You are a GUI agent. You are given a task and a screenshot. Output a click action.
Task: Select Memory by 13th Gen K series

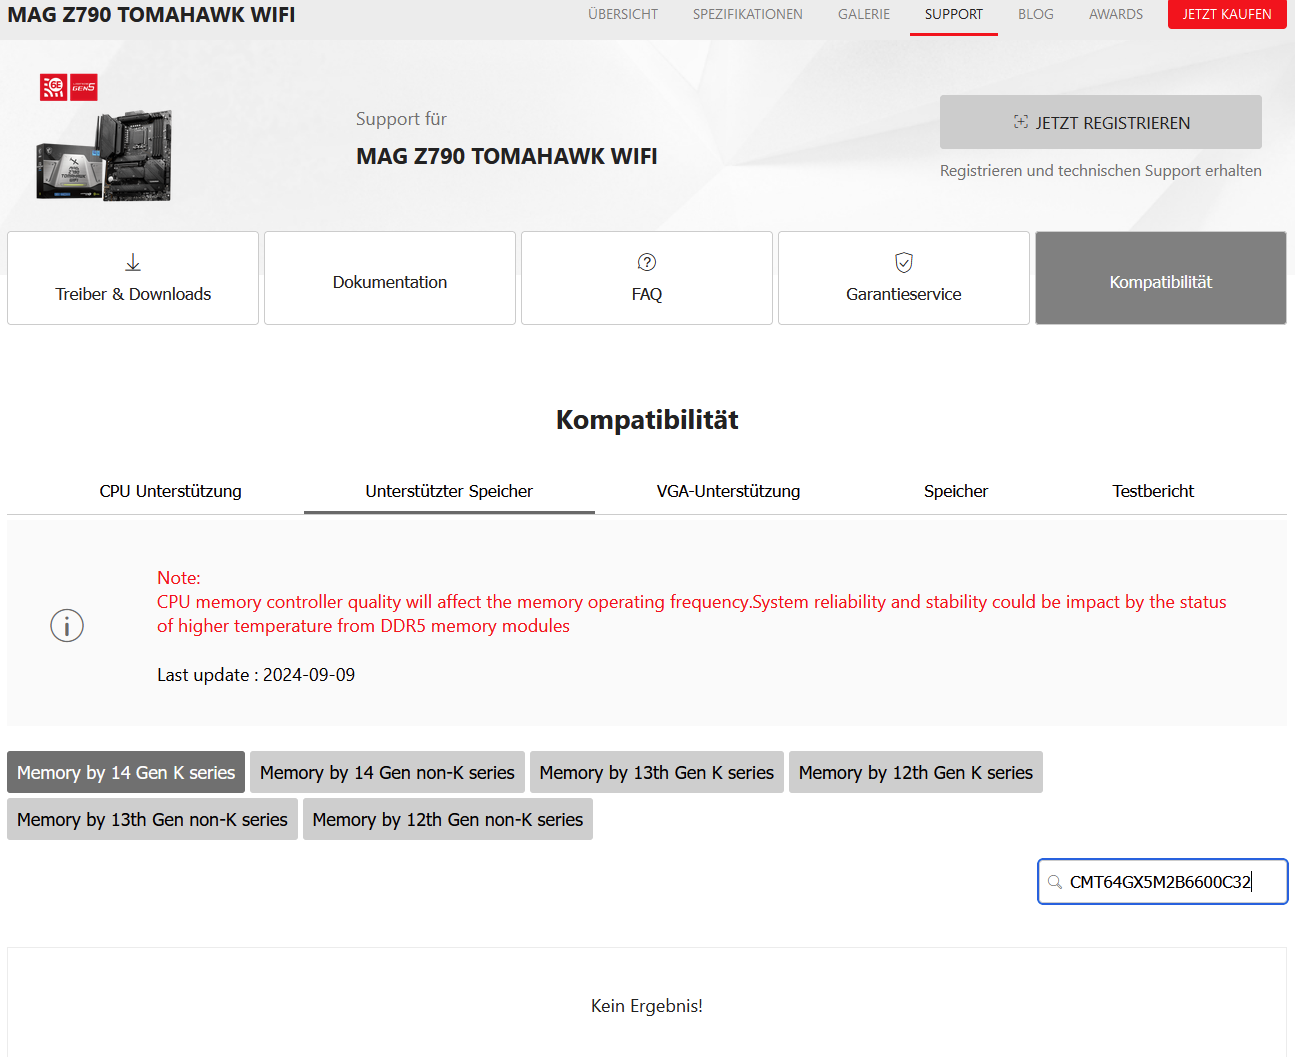click(x=657, y=772)
